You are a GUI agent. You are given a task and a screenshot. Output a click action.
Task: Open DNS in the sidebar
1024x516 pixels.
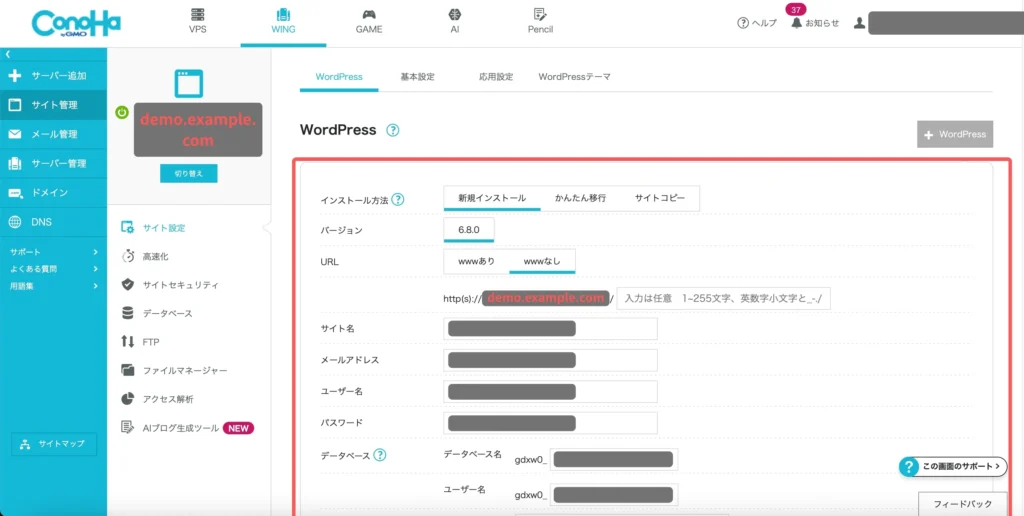[x=54, y=222]
